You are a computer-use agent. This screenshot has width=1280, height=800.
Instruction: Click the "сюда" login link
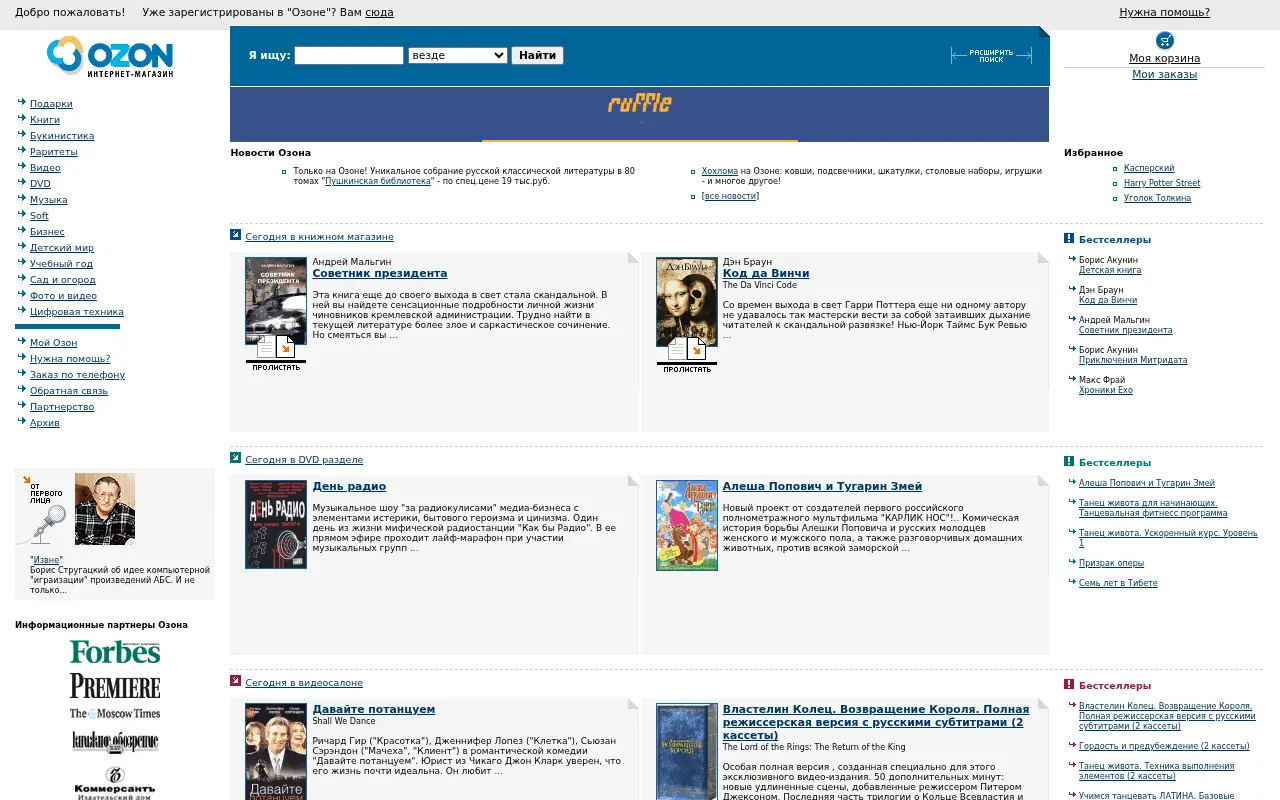[x=379, y=13]
